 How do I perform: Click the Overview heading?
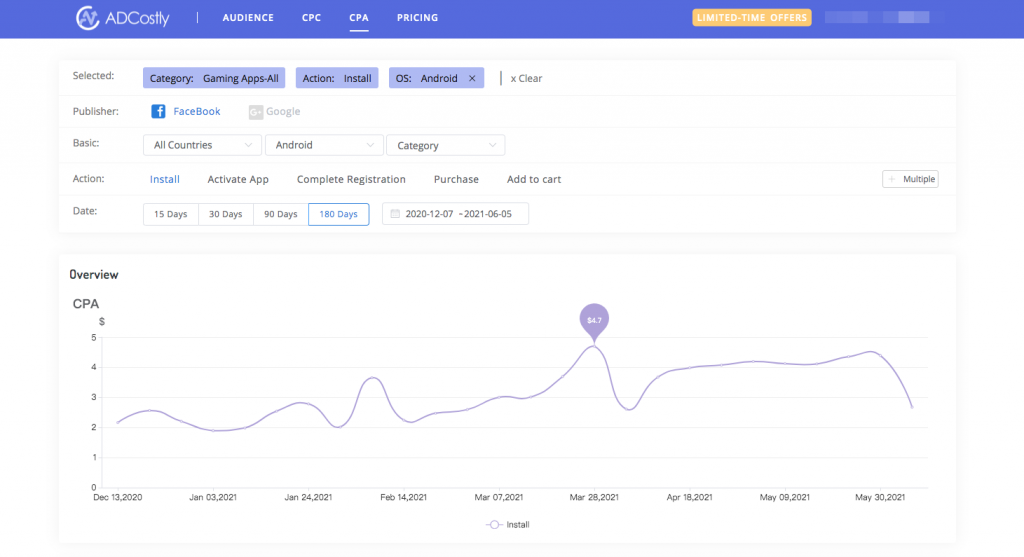pyautogui.click(x=94, y=274)
